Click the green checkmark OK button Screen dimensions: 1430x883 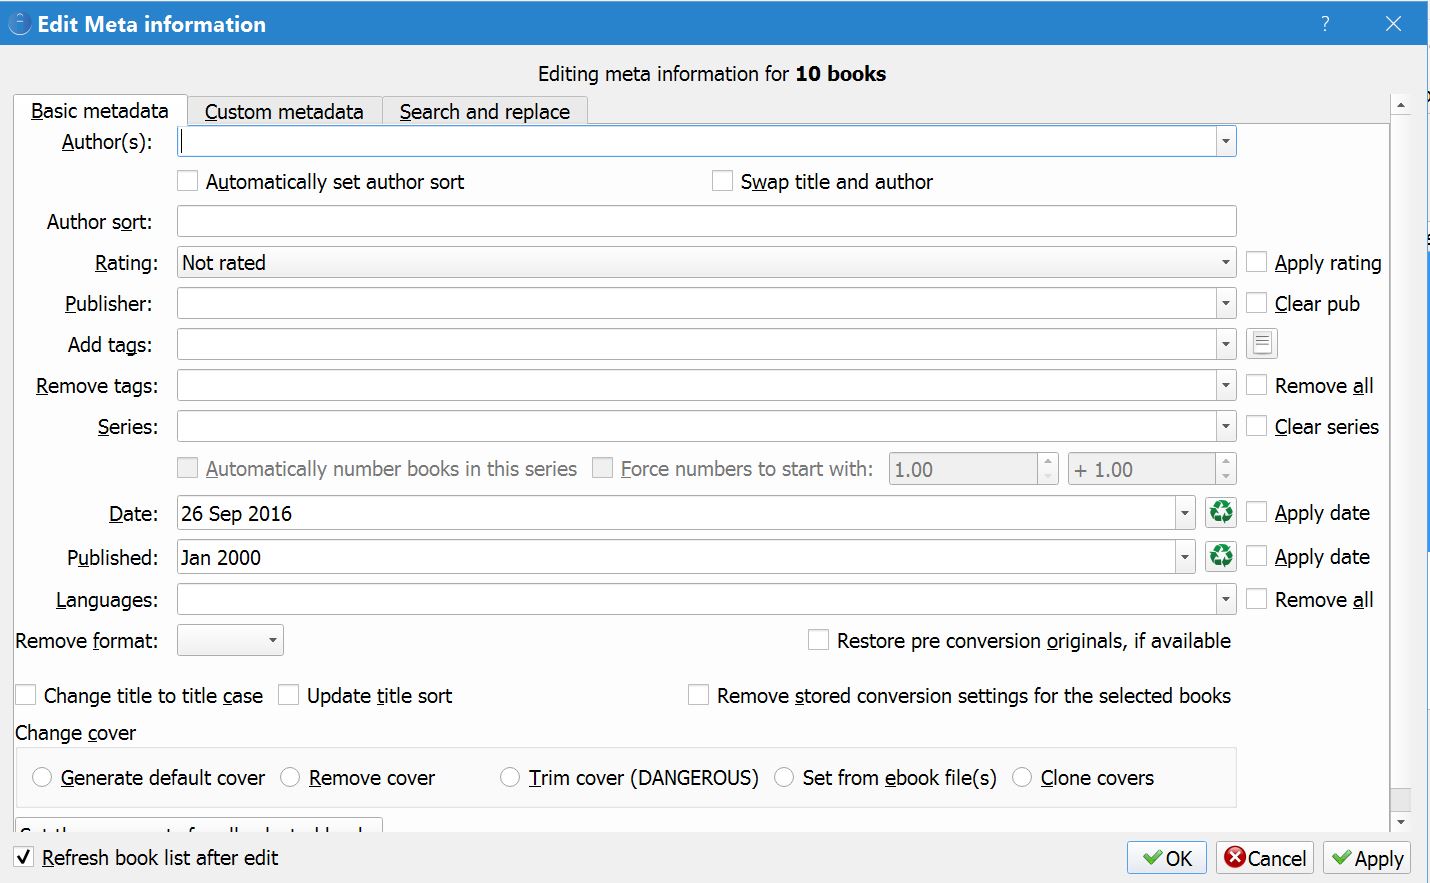coord(1167,858)
